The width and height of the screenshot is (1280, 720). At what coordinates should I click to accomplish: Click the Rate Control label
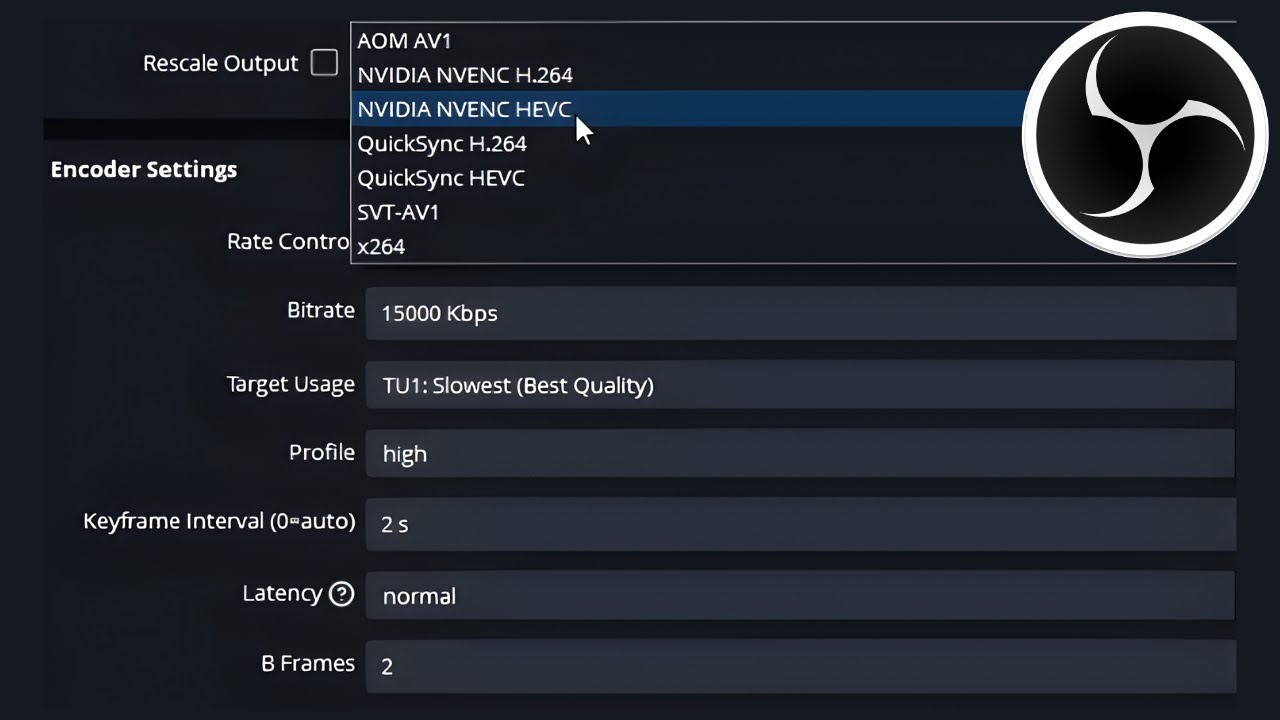click(288, 242)
